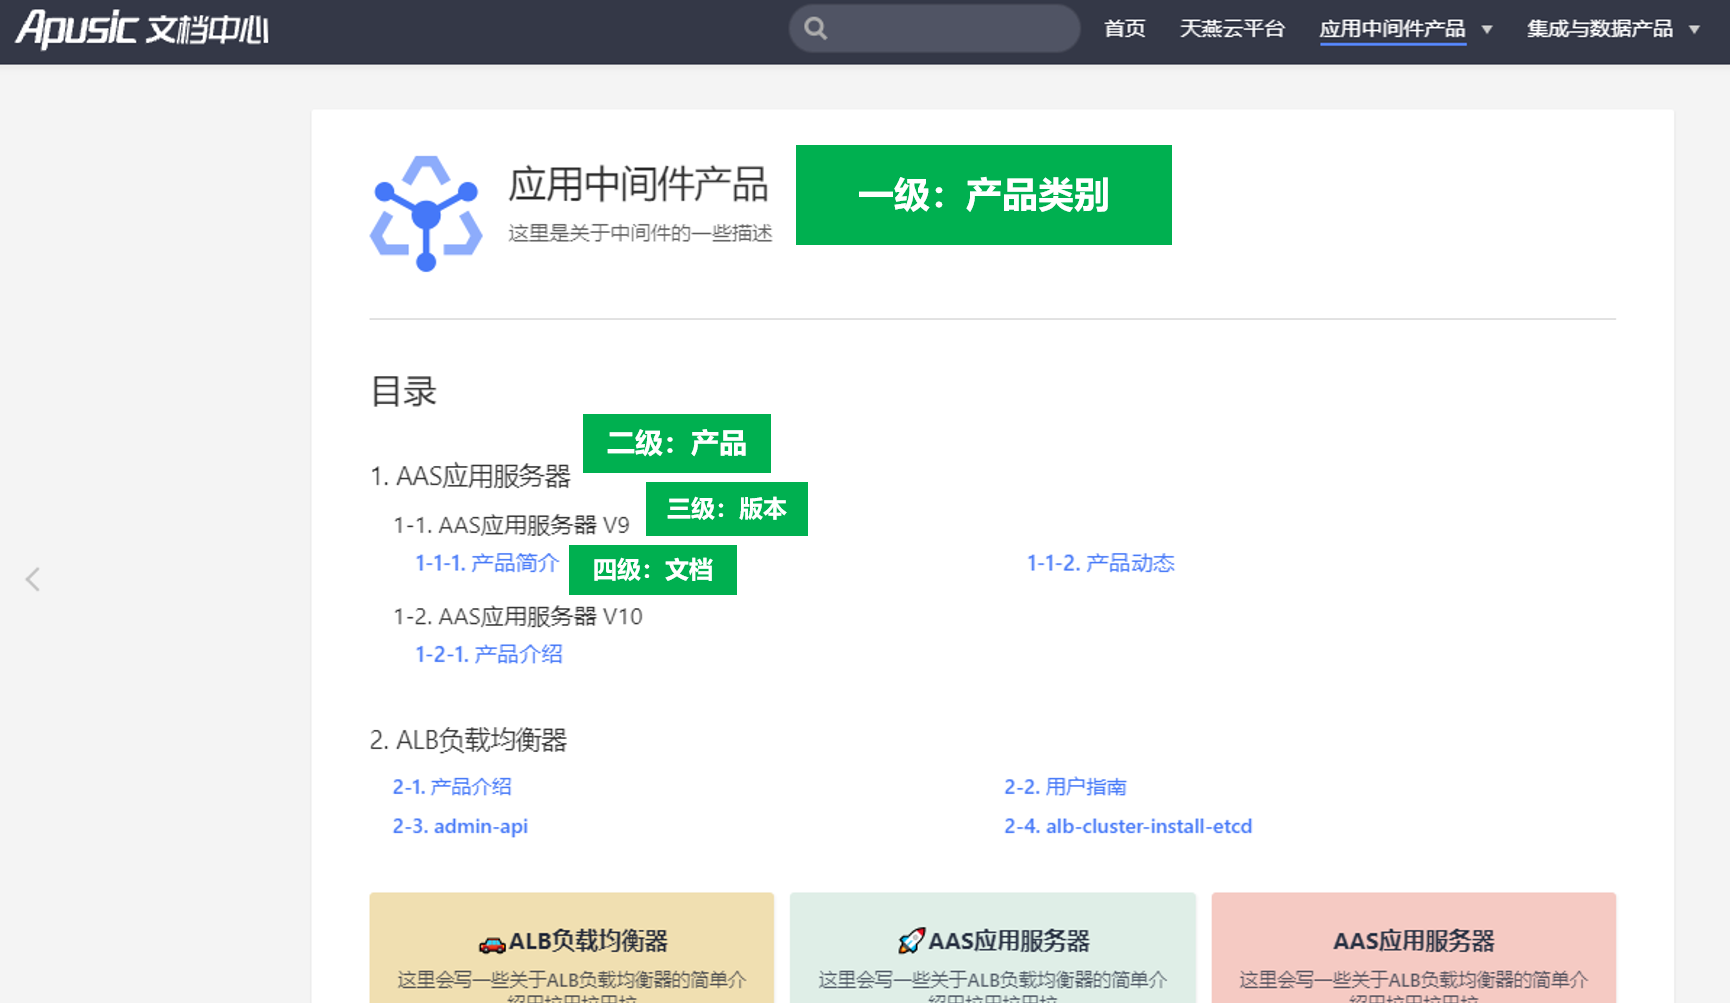1730x1003 pixels.
Task: Select the 1. AAS应用服务器 heading
Action: tap(470, 476)
